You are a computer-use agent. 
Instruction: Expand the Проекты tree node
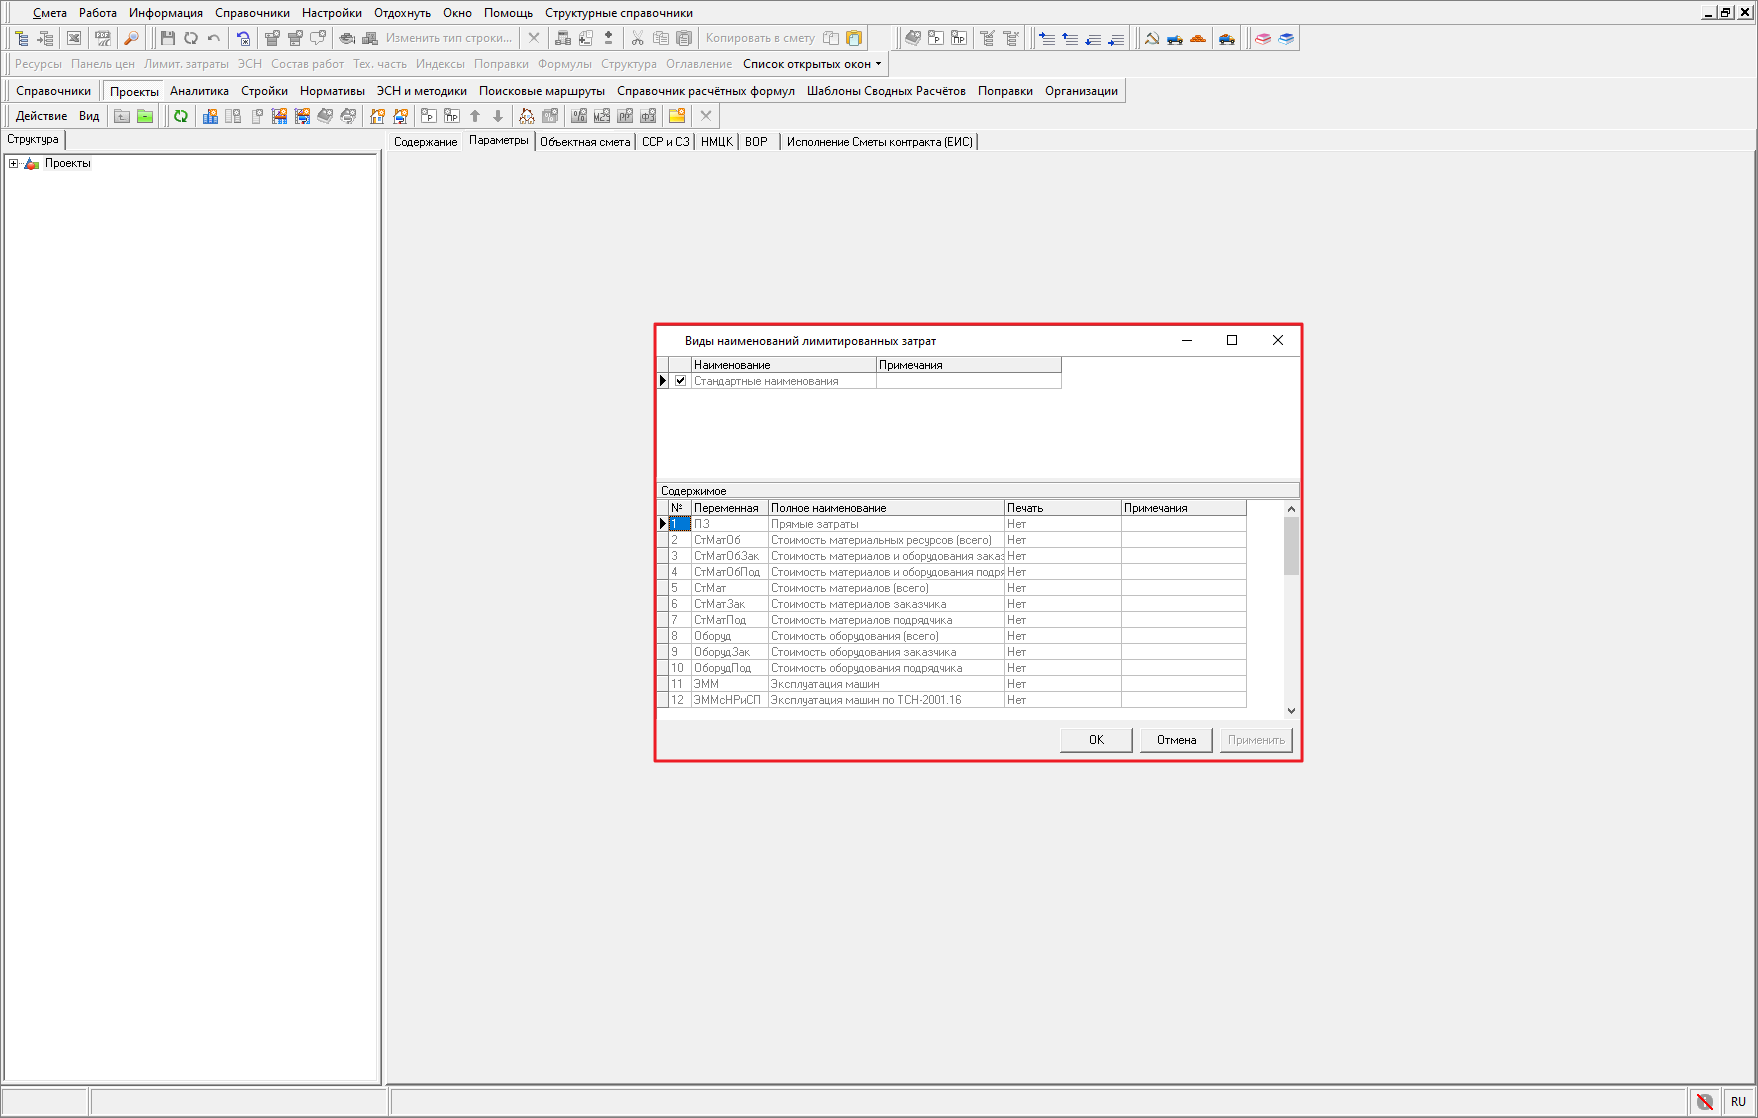coord(14,163)
